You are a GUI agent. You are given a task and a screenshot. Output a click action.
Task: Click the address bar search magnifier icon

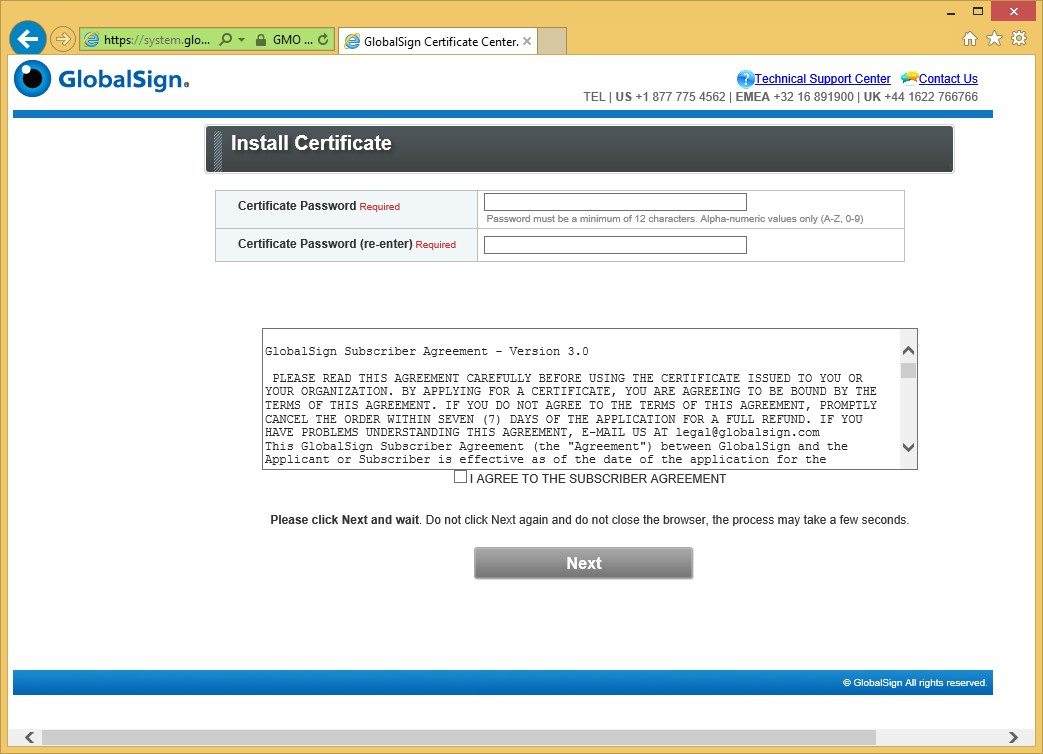(225, 40)
